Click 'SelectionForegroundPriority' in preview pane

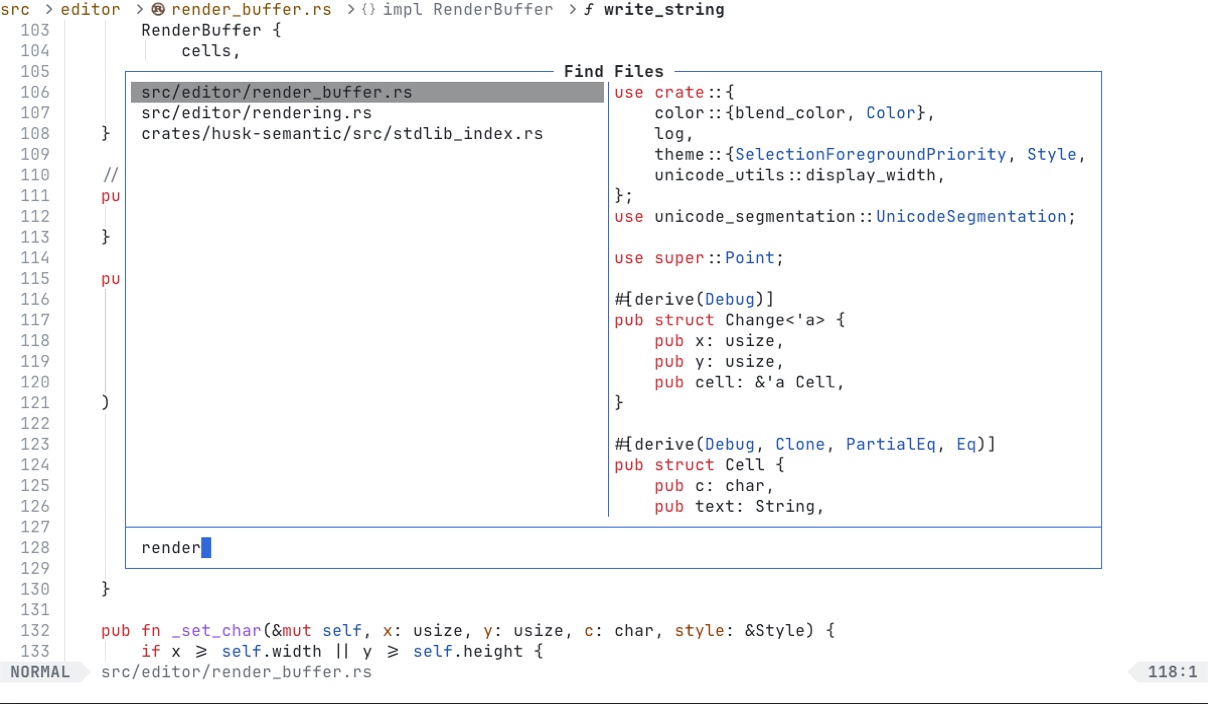[x=871, y=155]
